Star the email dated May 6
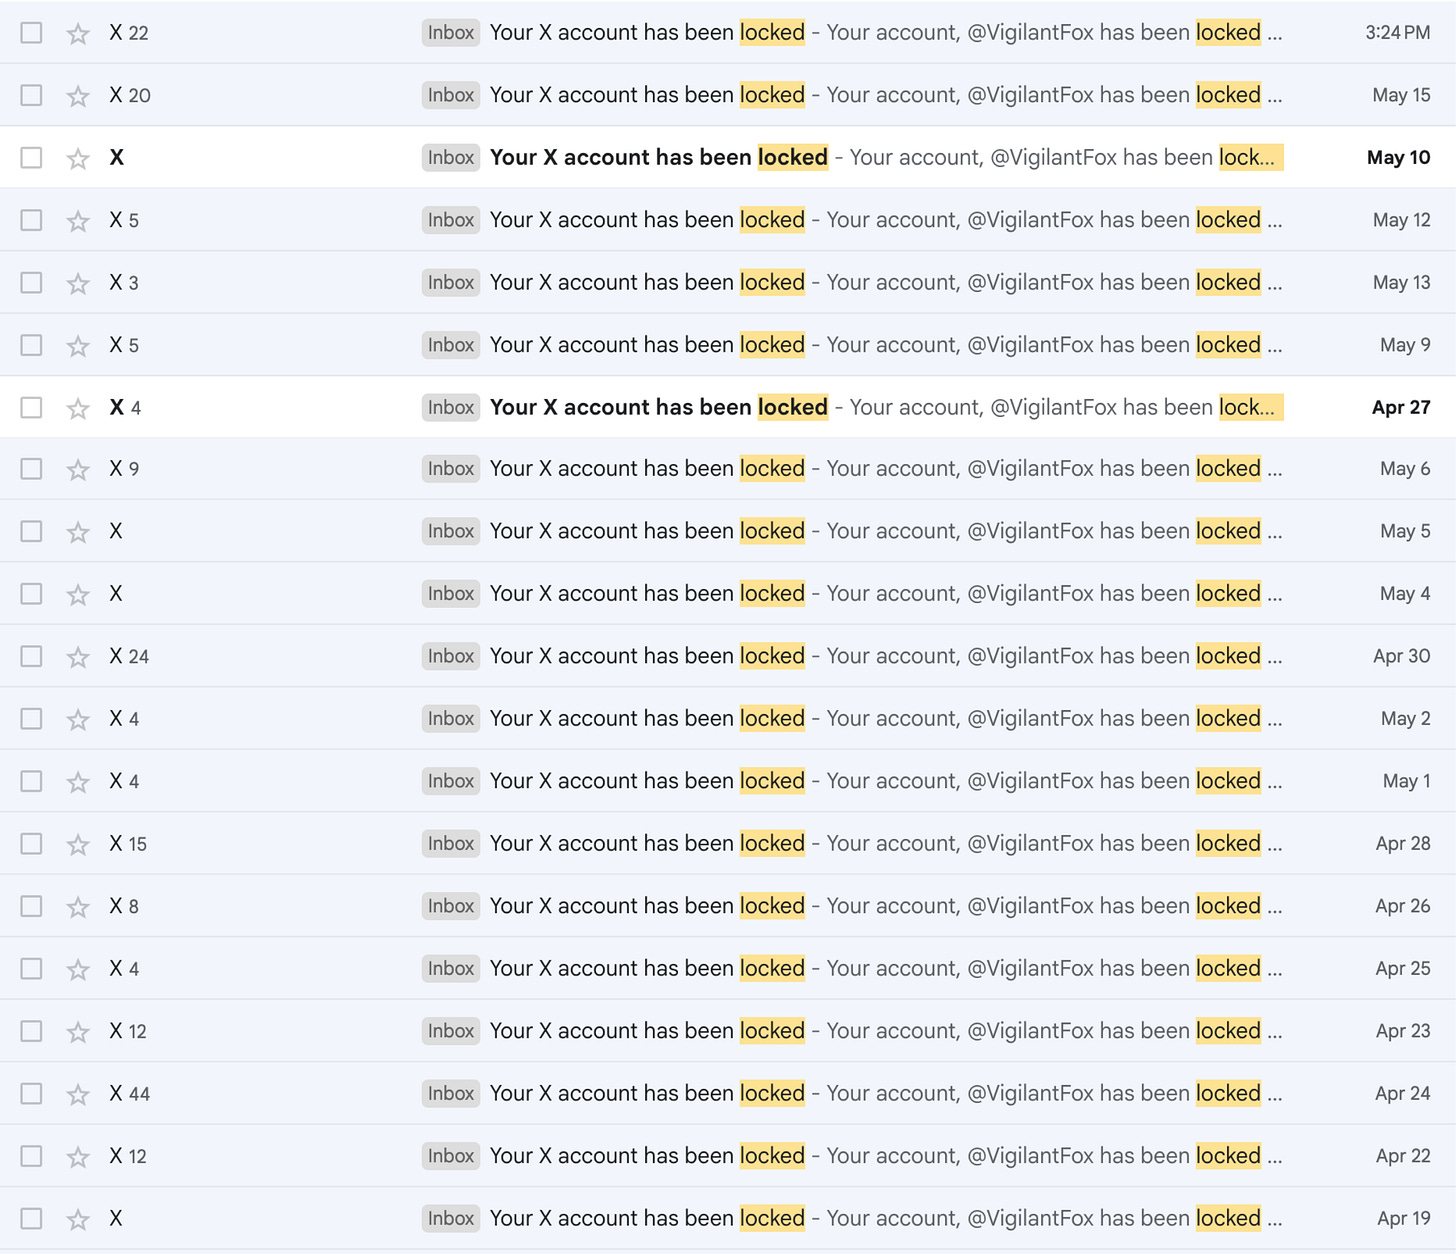 [x=78, y=469]
